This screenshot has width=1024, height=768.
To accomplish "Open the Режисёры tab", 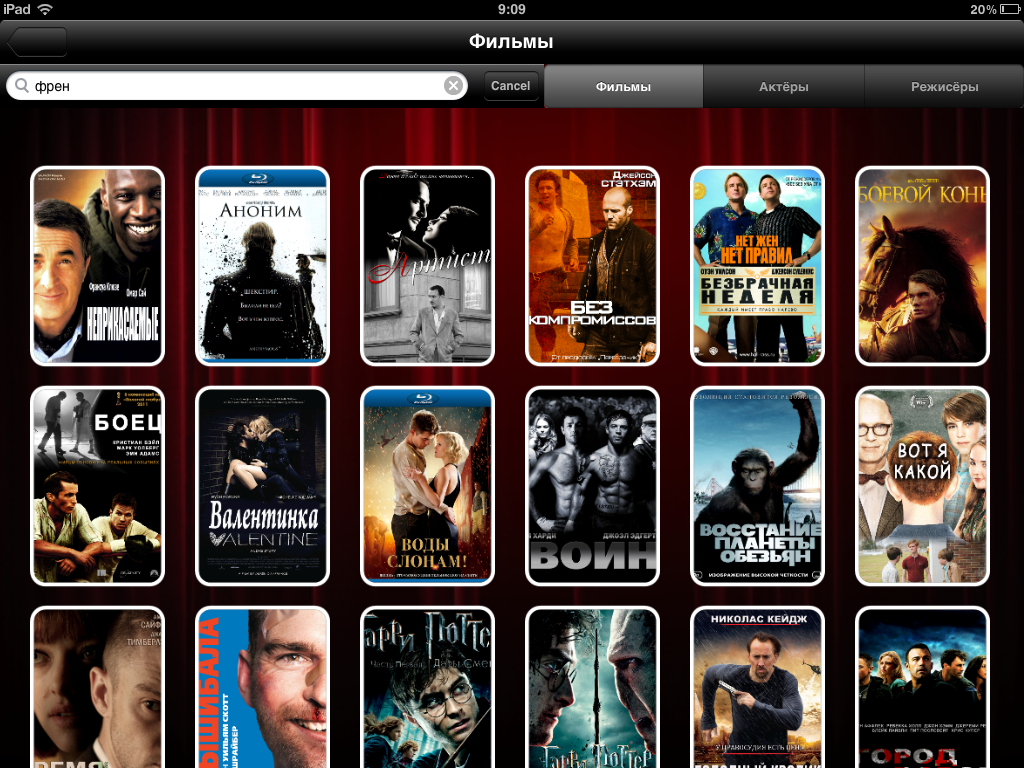I will point(944,86).
